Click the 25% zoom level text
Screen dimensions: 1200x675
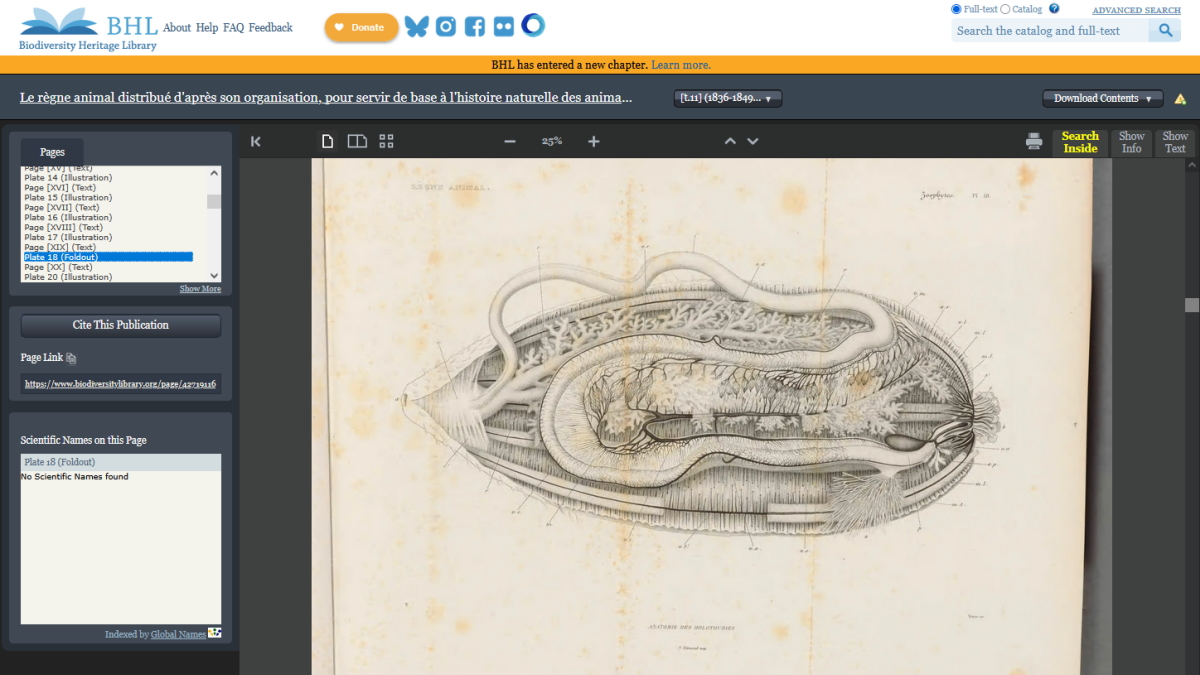(x=552, y=142)
